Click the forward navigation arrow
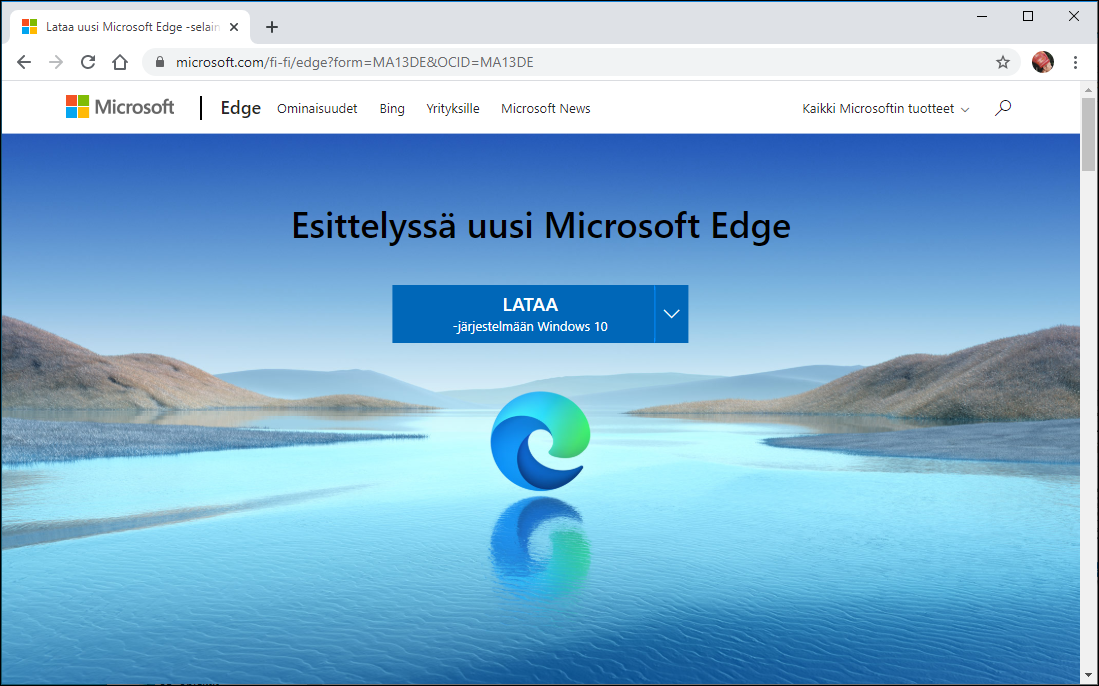Screen dimensions: 1099x686 (x=56, y=62)
